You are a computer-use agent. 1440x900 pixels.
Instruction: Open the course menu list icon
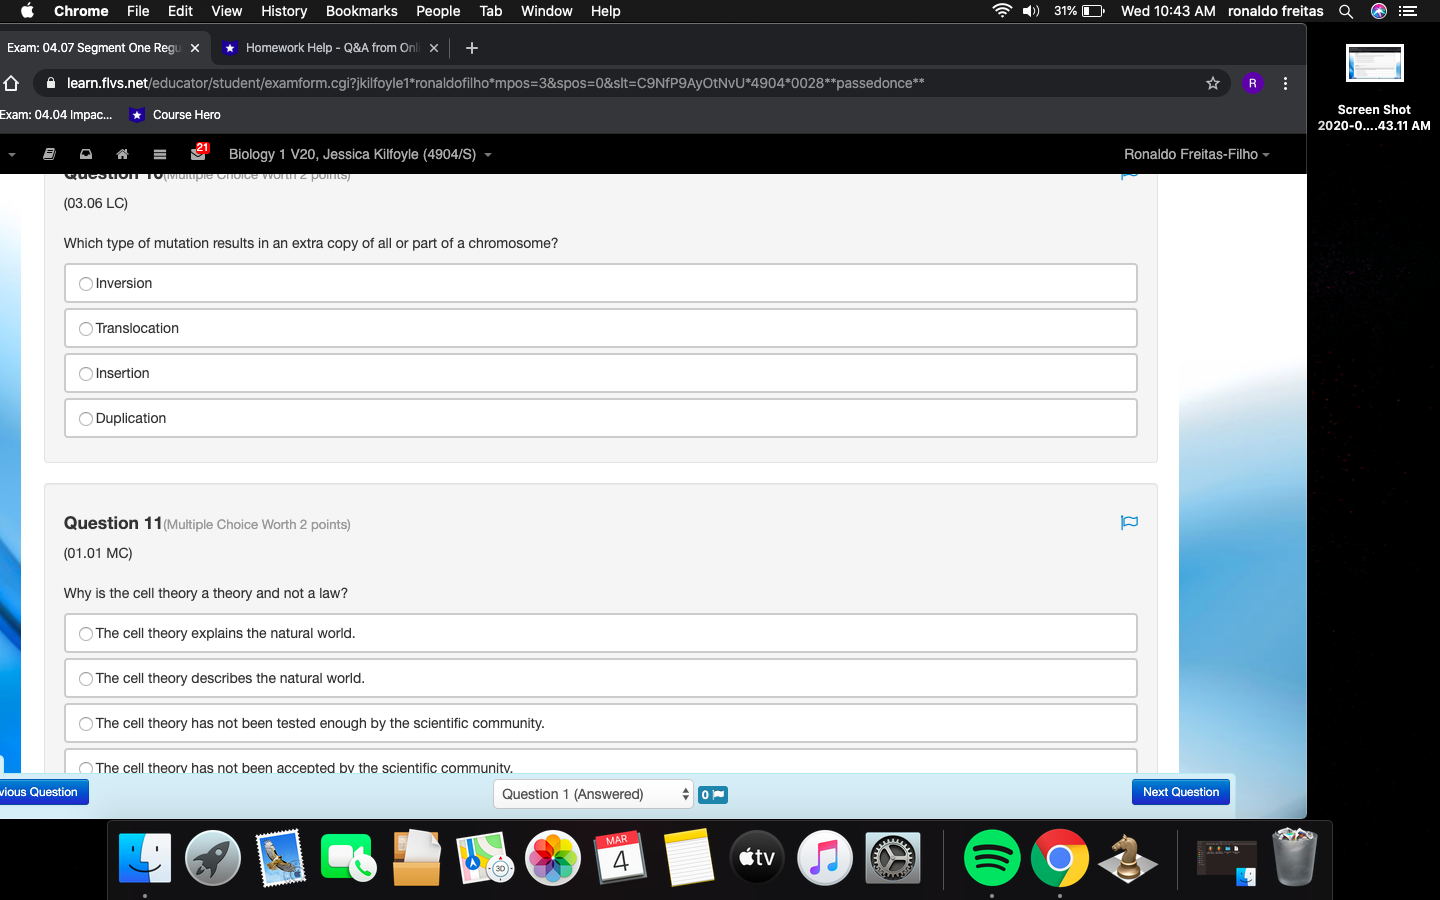[x=159, y=154]
